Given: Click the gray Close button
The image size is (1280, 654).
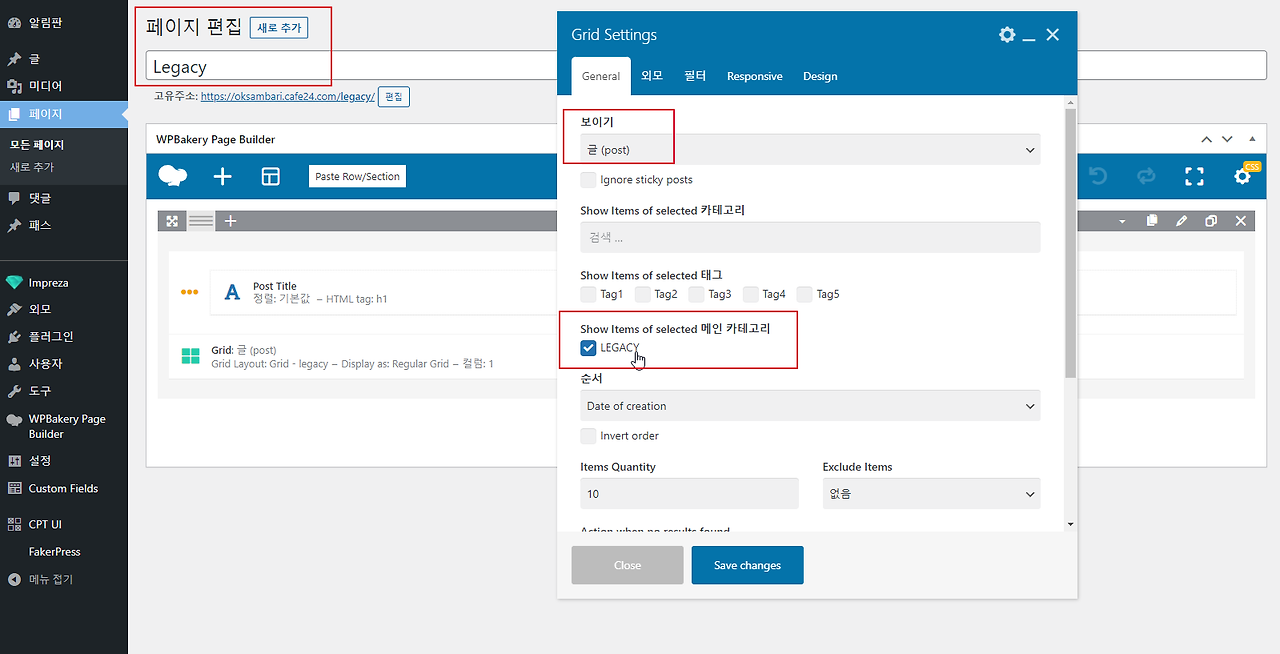Looking at the screenshot, I should click(x=627, y=565).
